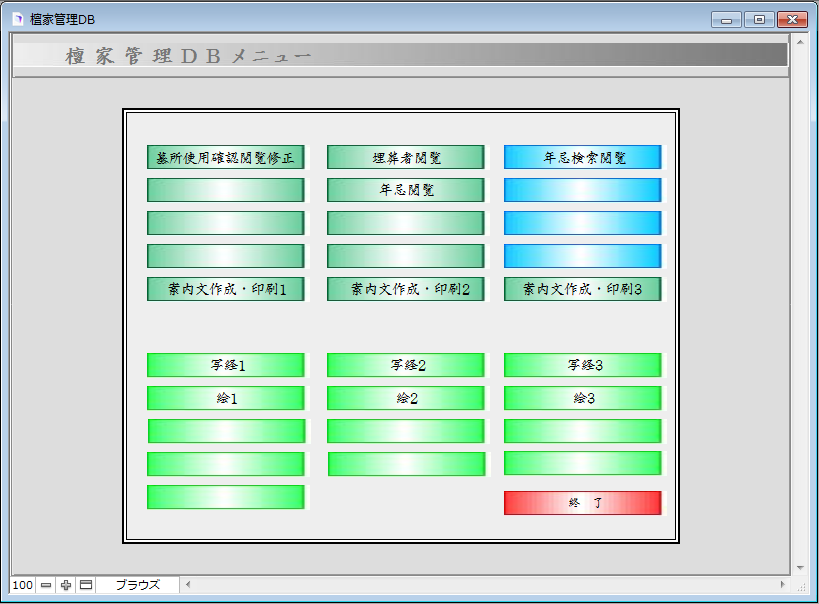819x604 pixels.
Task: Click vertical scrollbar up arrow
Action: coord(800,42)
